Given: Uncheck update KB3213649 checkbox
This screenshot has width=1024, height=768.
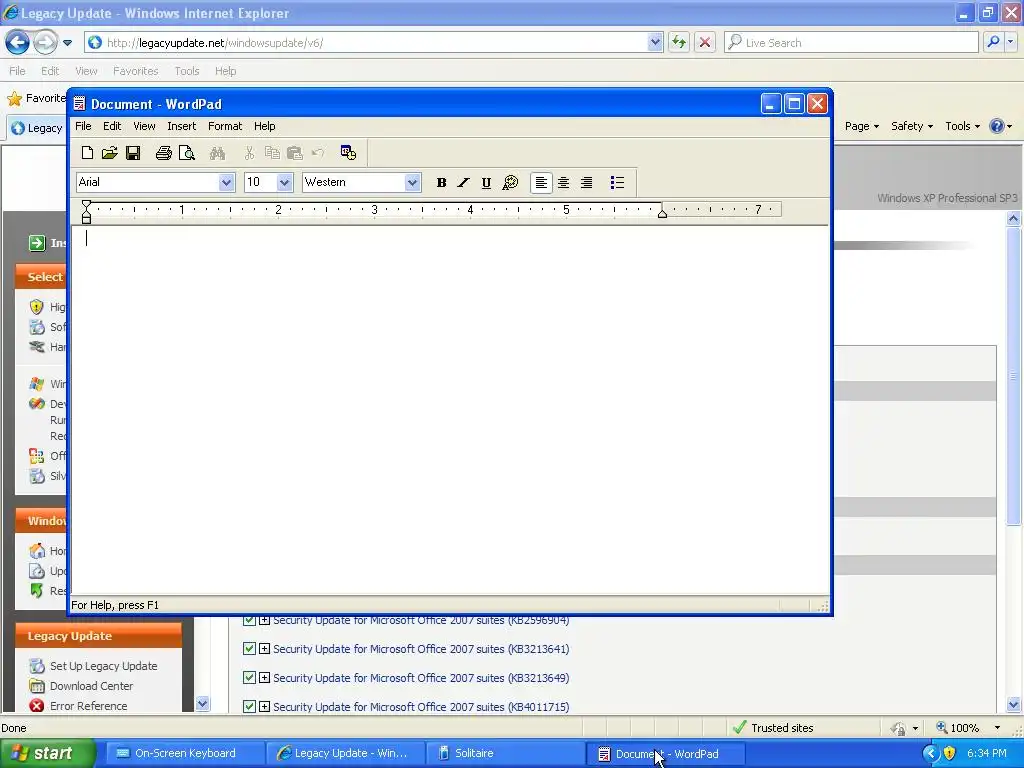Looking at the screenshot, I should (249, 677).
